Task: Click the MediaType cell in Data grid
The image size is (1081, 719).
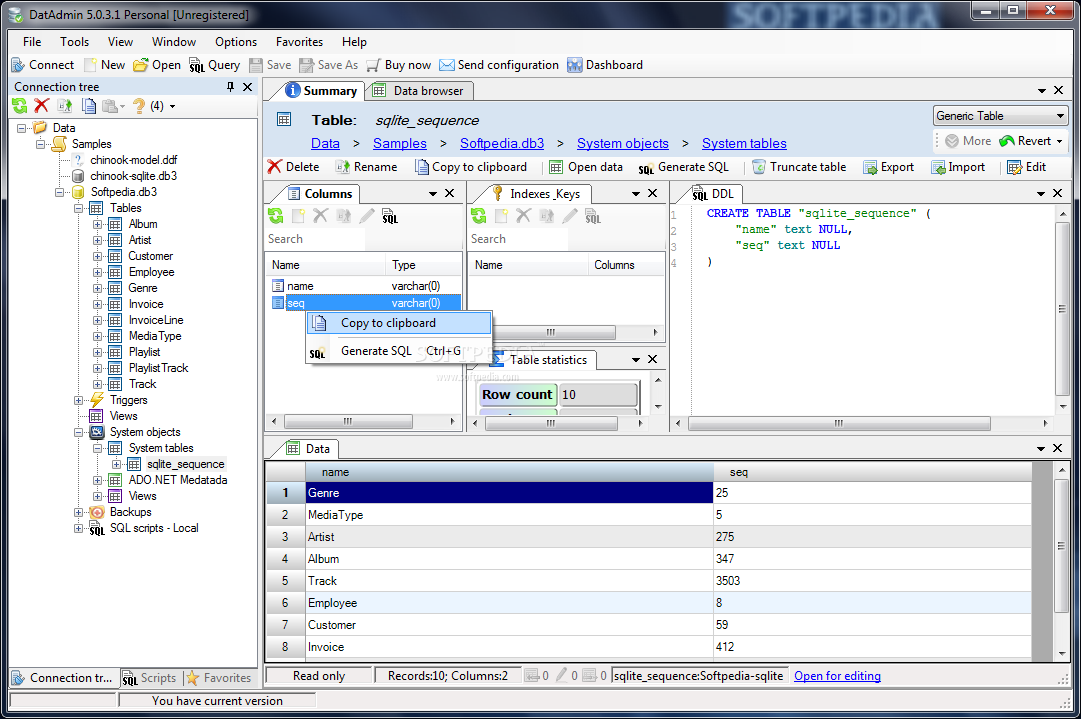Action: pyautogui.click(x=509, y=515)
